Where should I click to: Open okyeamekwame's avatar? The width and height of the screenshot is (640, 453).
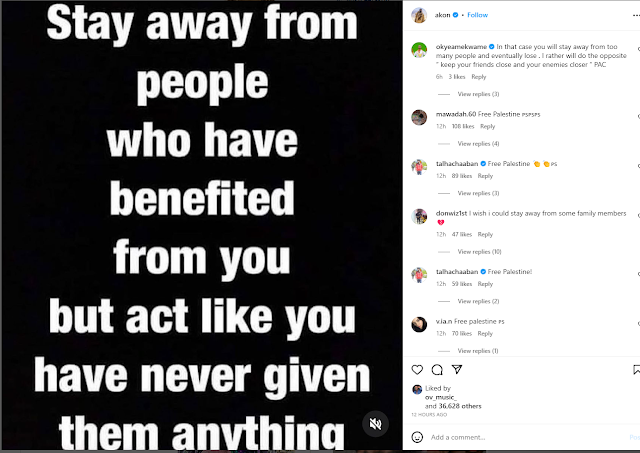419,50
